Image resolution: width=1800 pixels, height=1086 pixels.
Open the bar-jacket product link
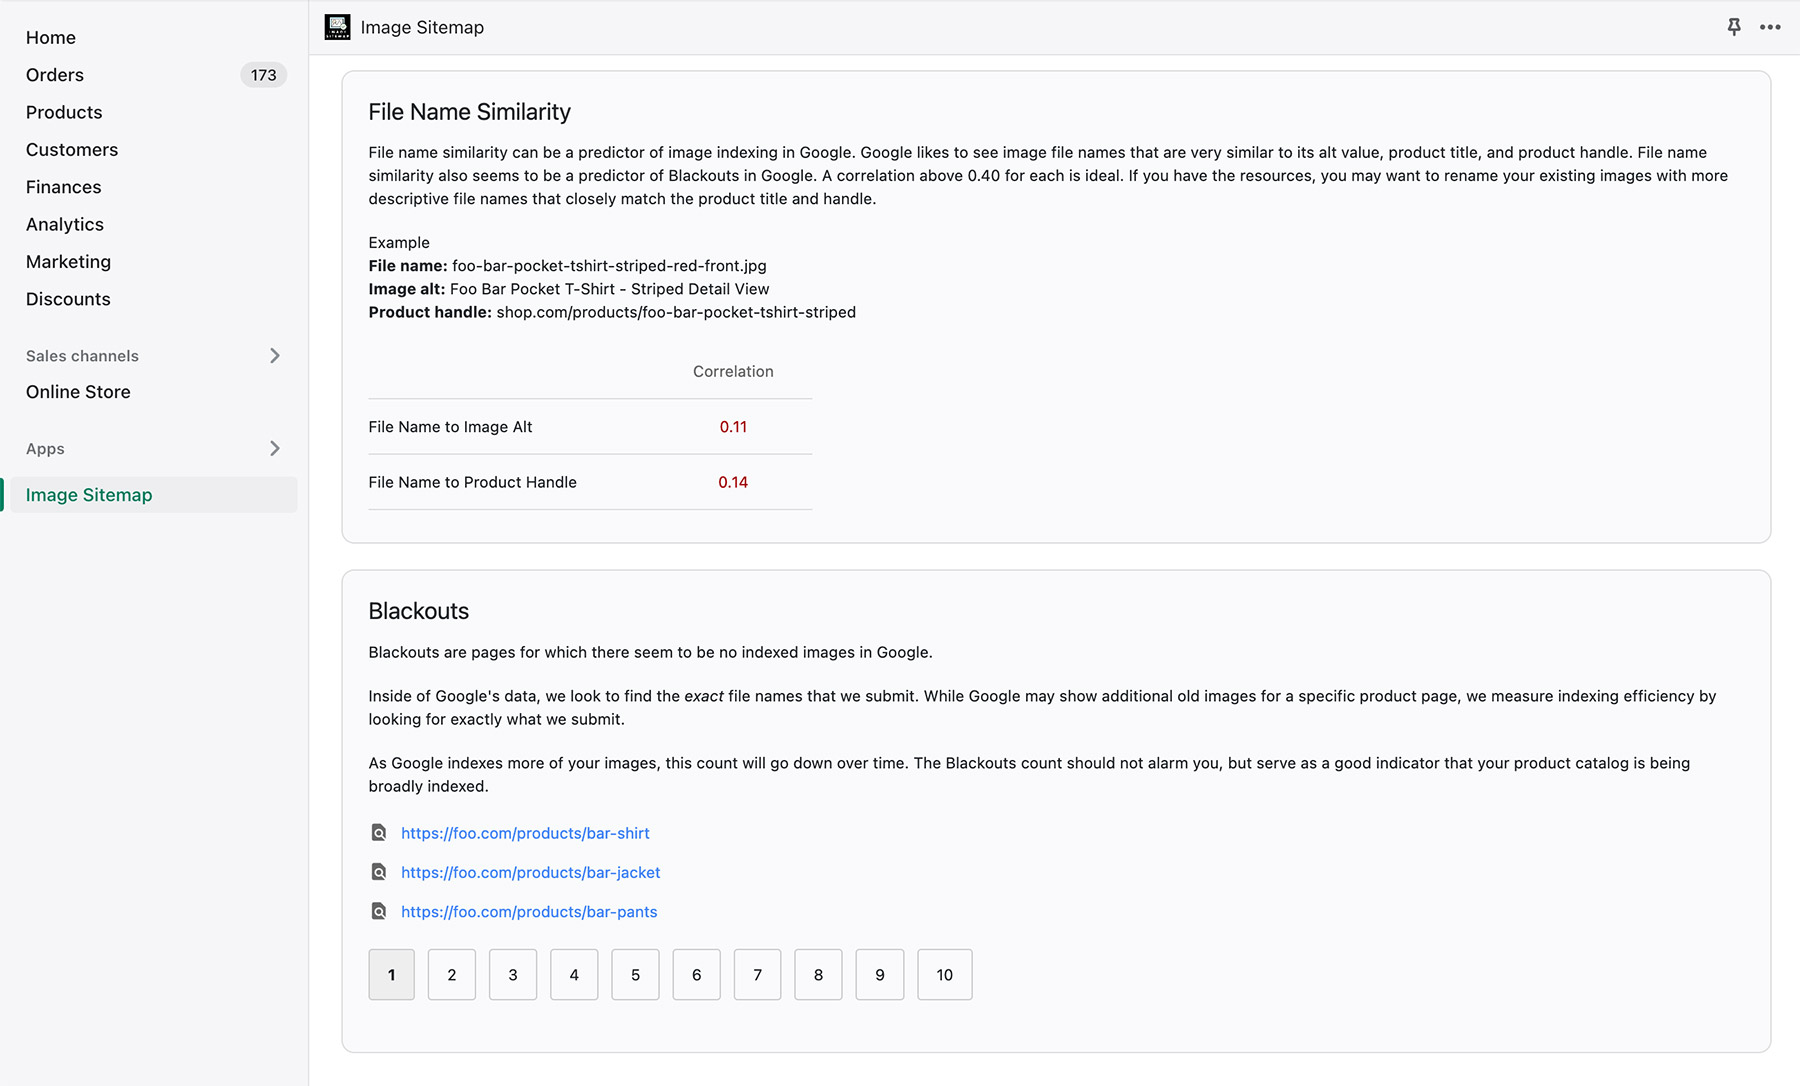click(x=530, y=872)
